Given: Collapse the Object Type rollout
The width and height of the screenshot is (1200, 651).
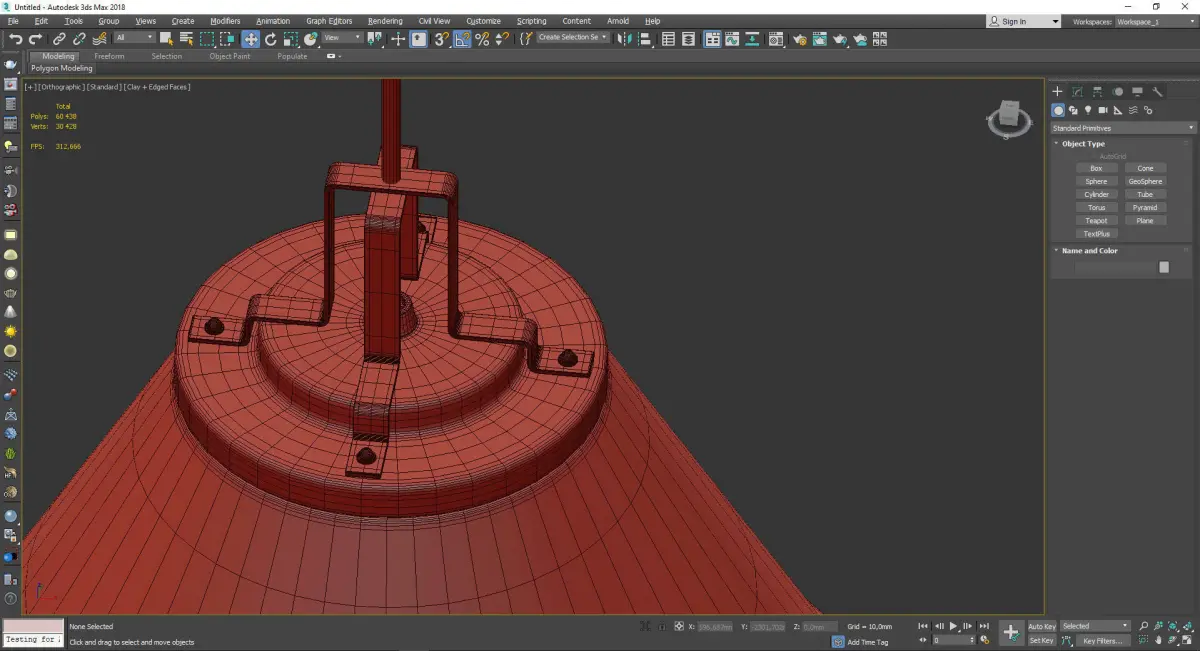Looking at the screenshot, I should [1083, 144].
